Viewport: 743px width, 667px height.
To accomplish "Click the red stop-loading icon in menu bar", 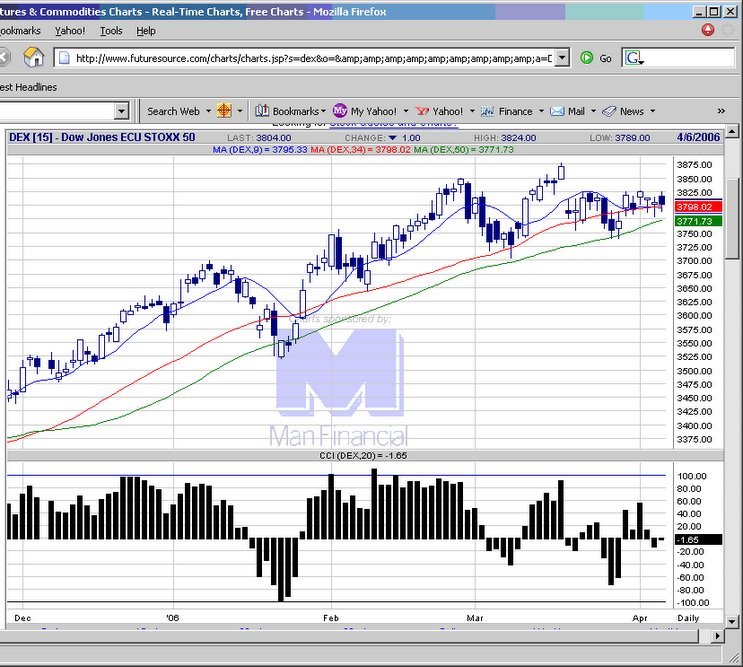I will (x=708, y=30).
